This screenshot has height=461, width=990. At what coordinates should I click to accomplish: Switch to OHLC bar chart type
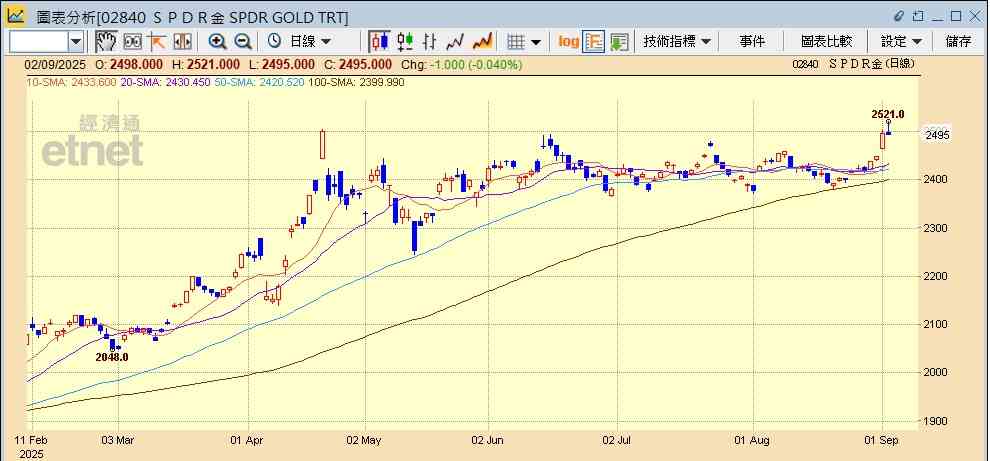coord(430,42)
